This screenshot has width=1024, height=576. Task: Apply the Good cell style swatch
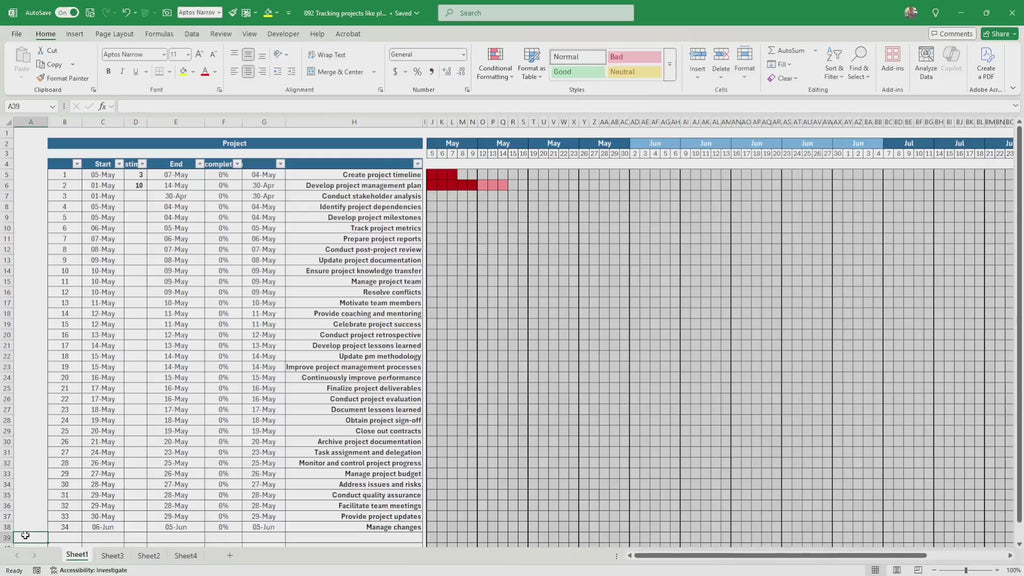[577, 72]
